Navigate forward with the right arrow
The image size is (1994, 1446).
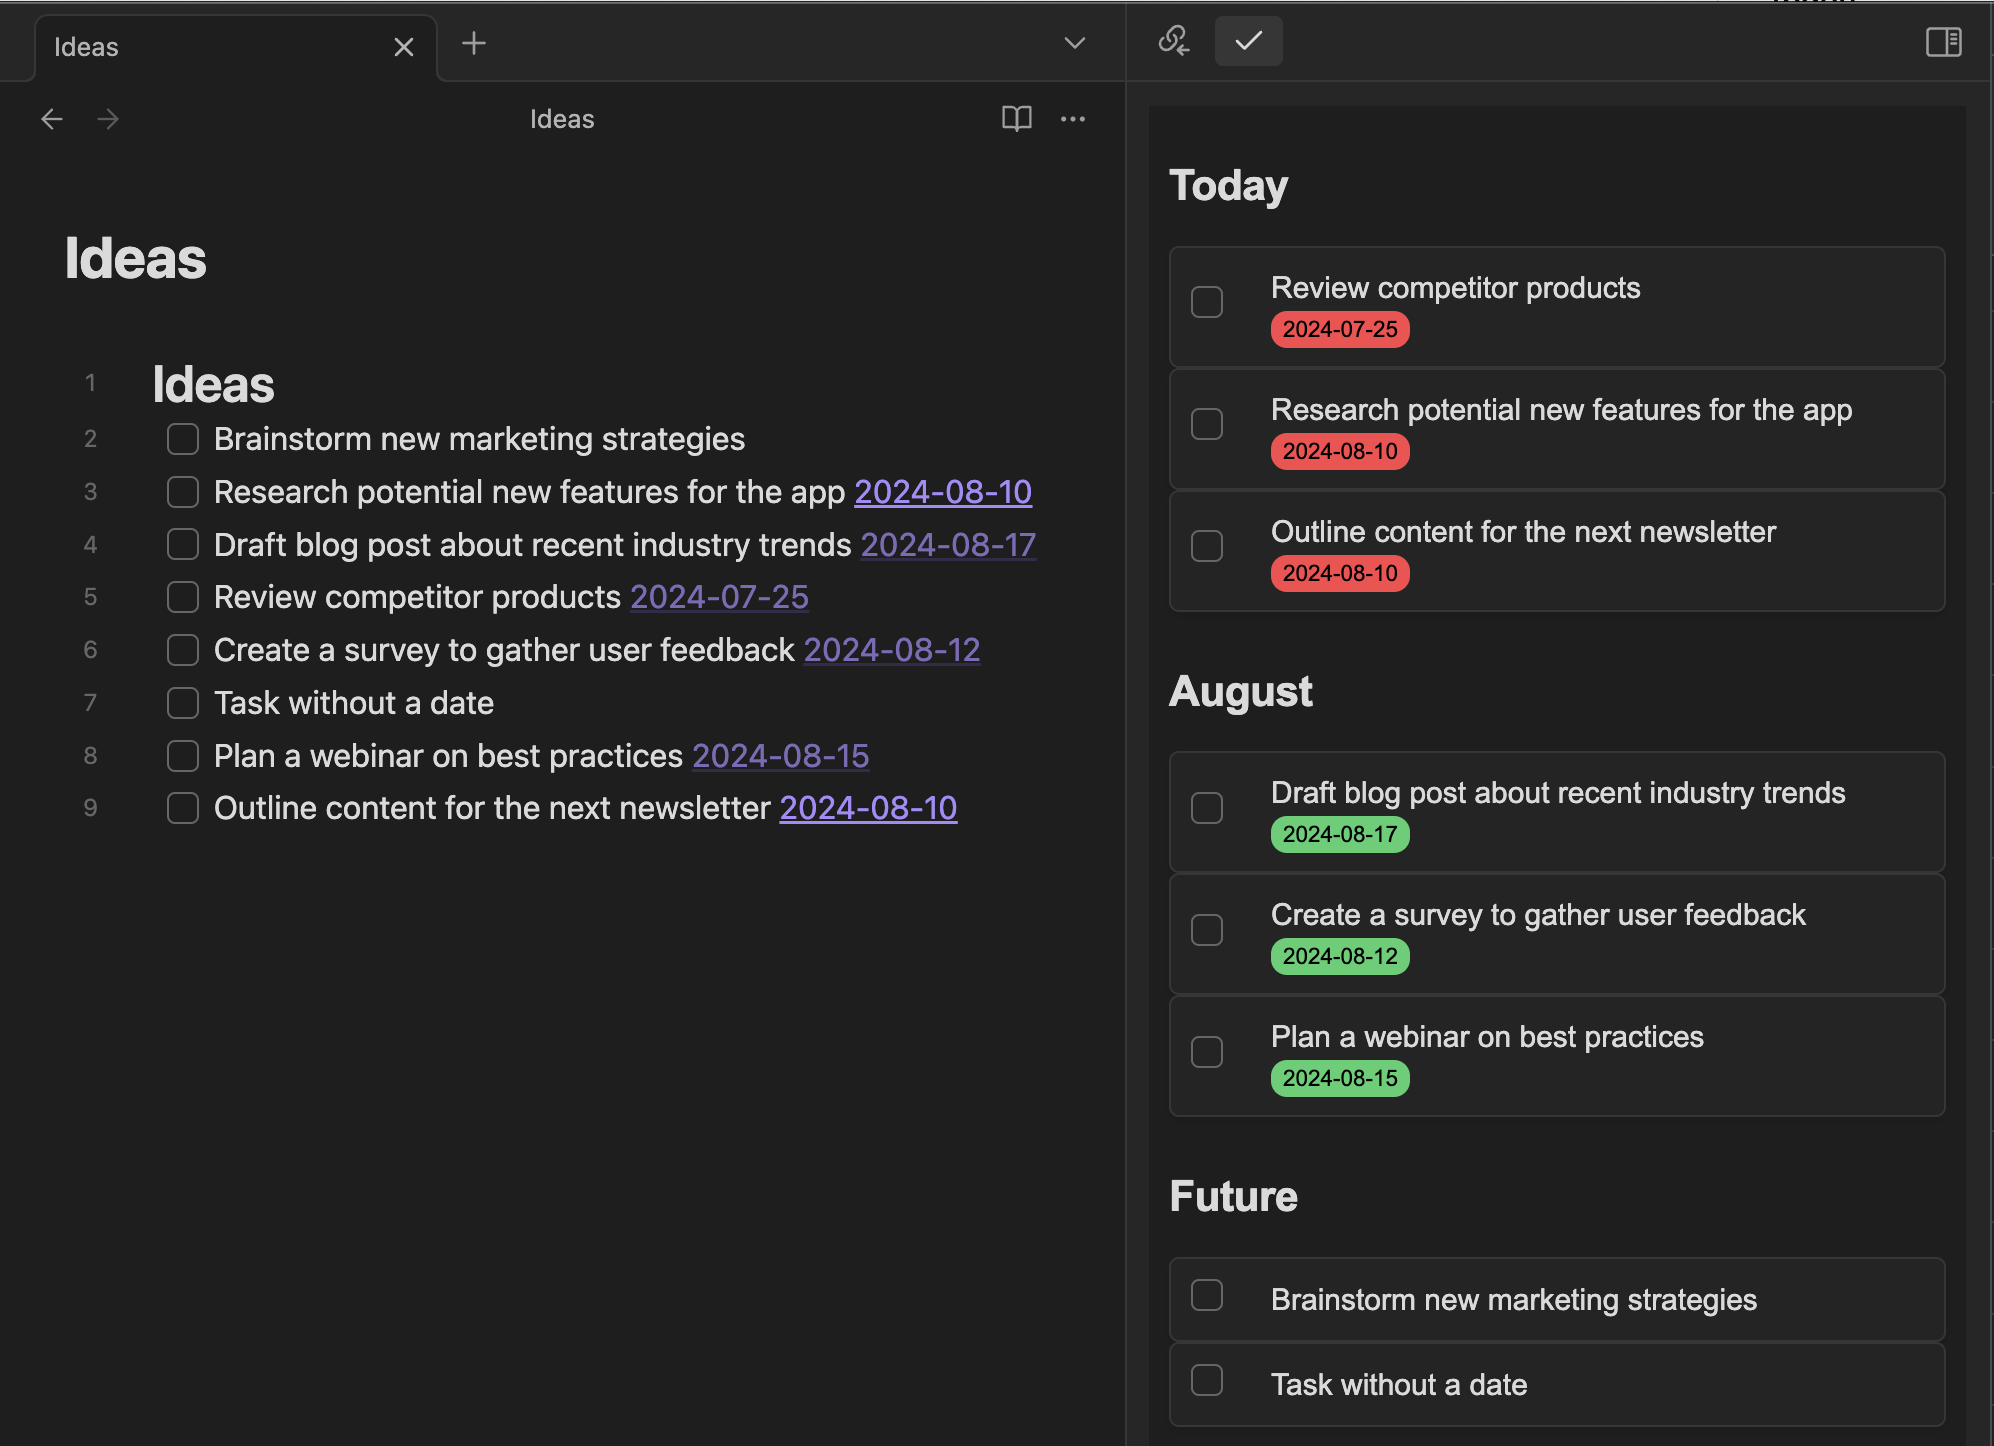point(108,119)
